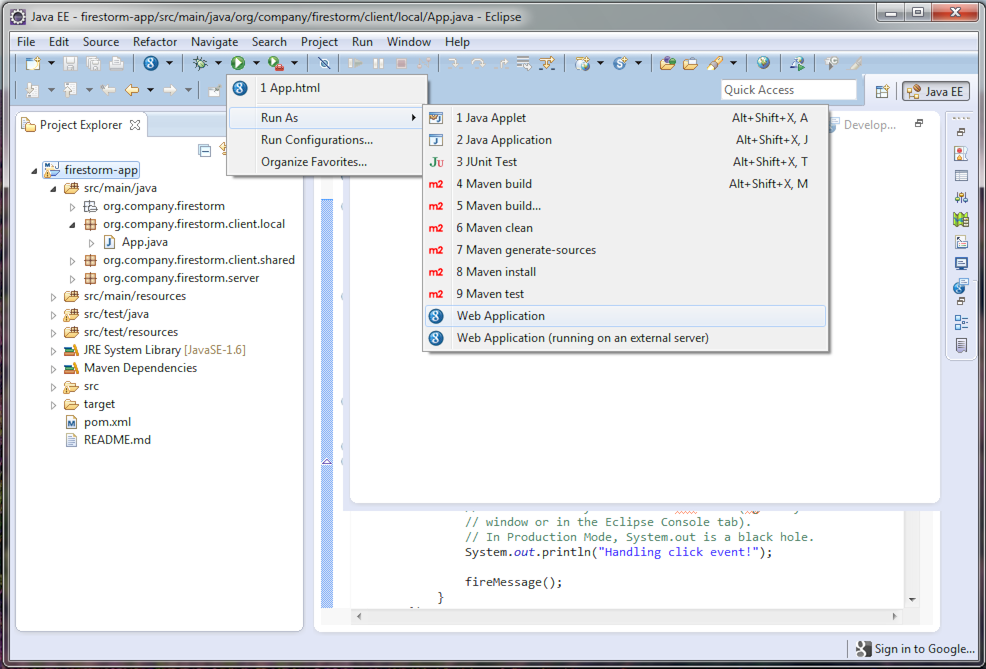Select '1 App.html' launch entry
This screenshot has width=986, height=669.
coord(326,88)
